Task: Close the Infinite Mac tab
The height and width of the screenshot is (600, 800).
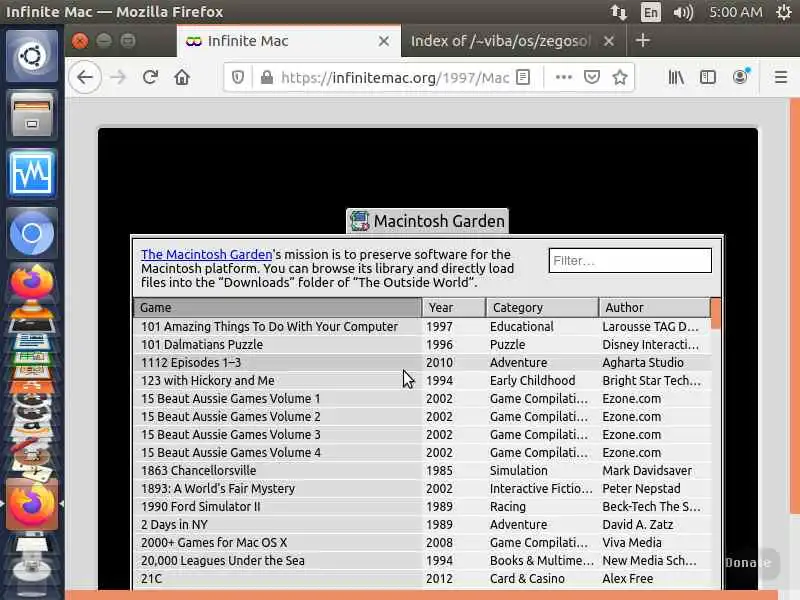Action: click(384, 41)
